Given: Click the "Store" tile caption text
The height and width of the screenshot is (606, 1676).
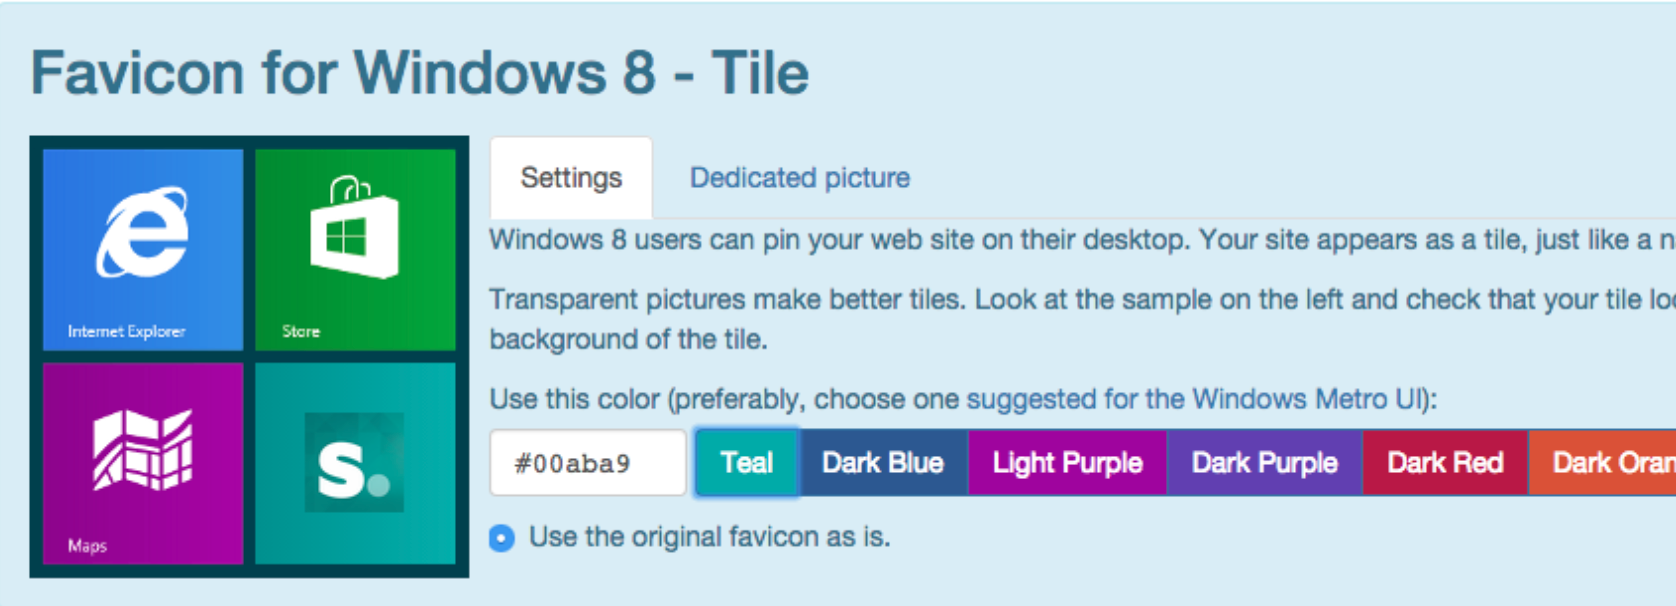Looking at the screenshot, I should click(300, 331).
